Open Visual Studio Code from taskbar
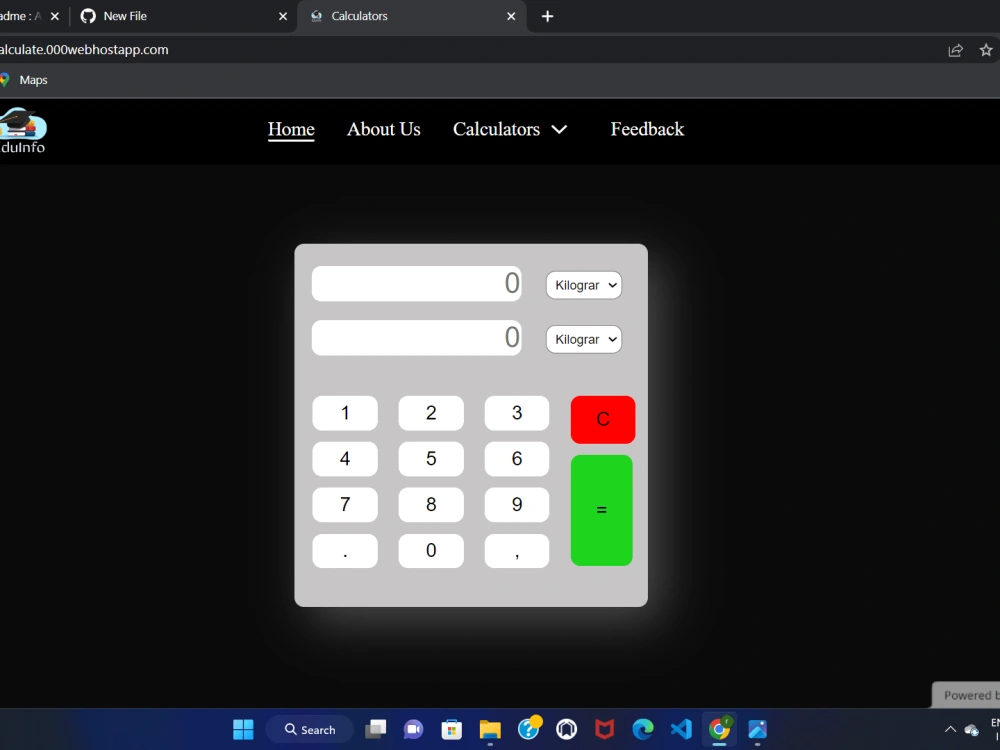 [681, 729]
